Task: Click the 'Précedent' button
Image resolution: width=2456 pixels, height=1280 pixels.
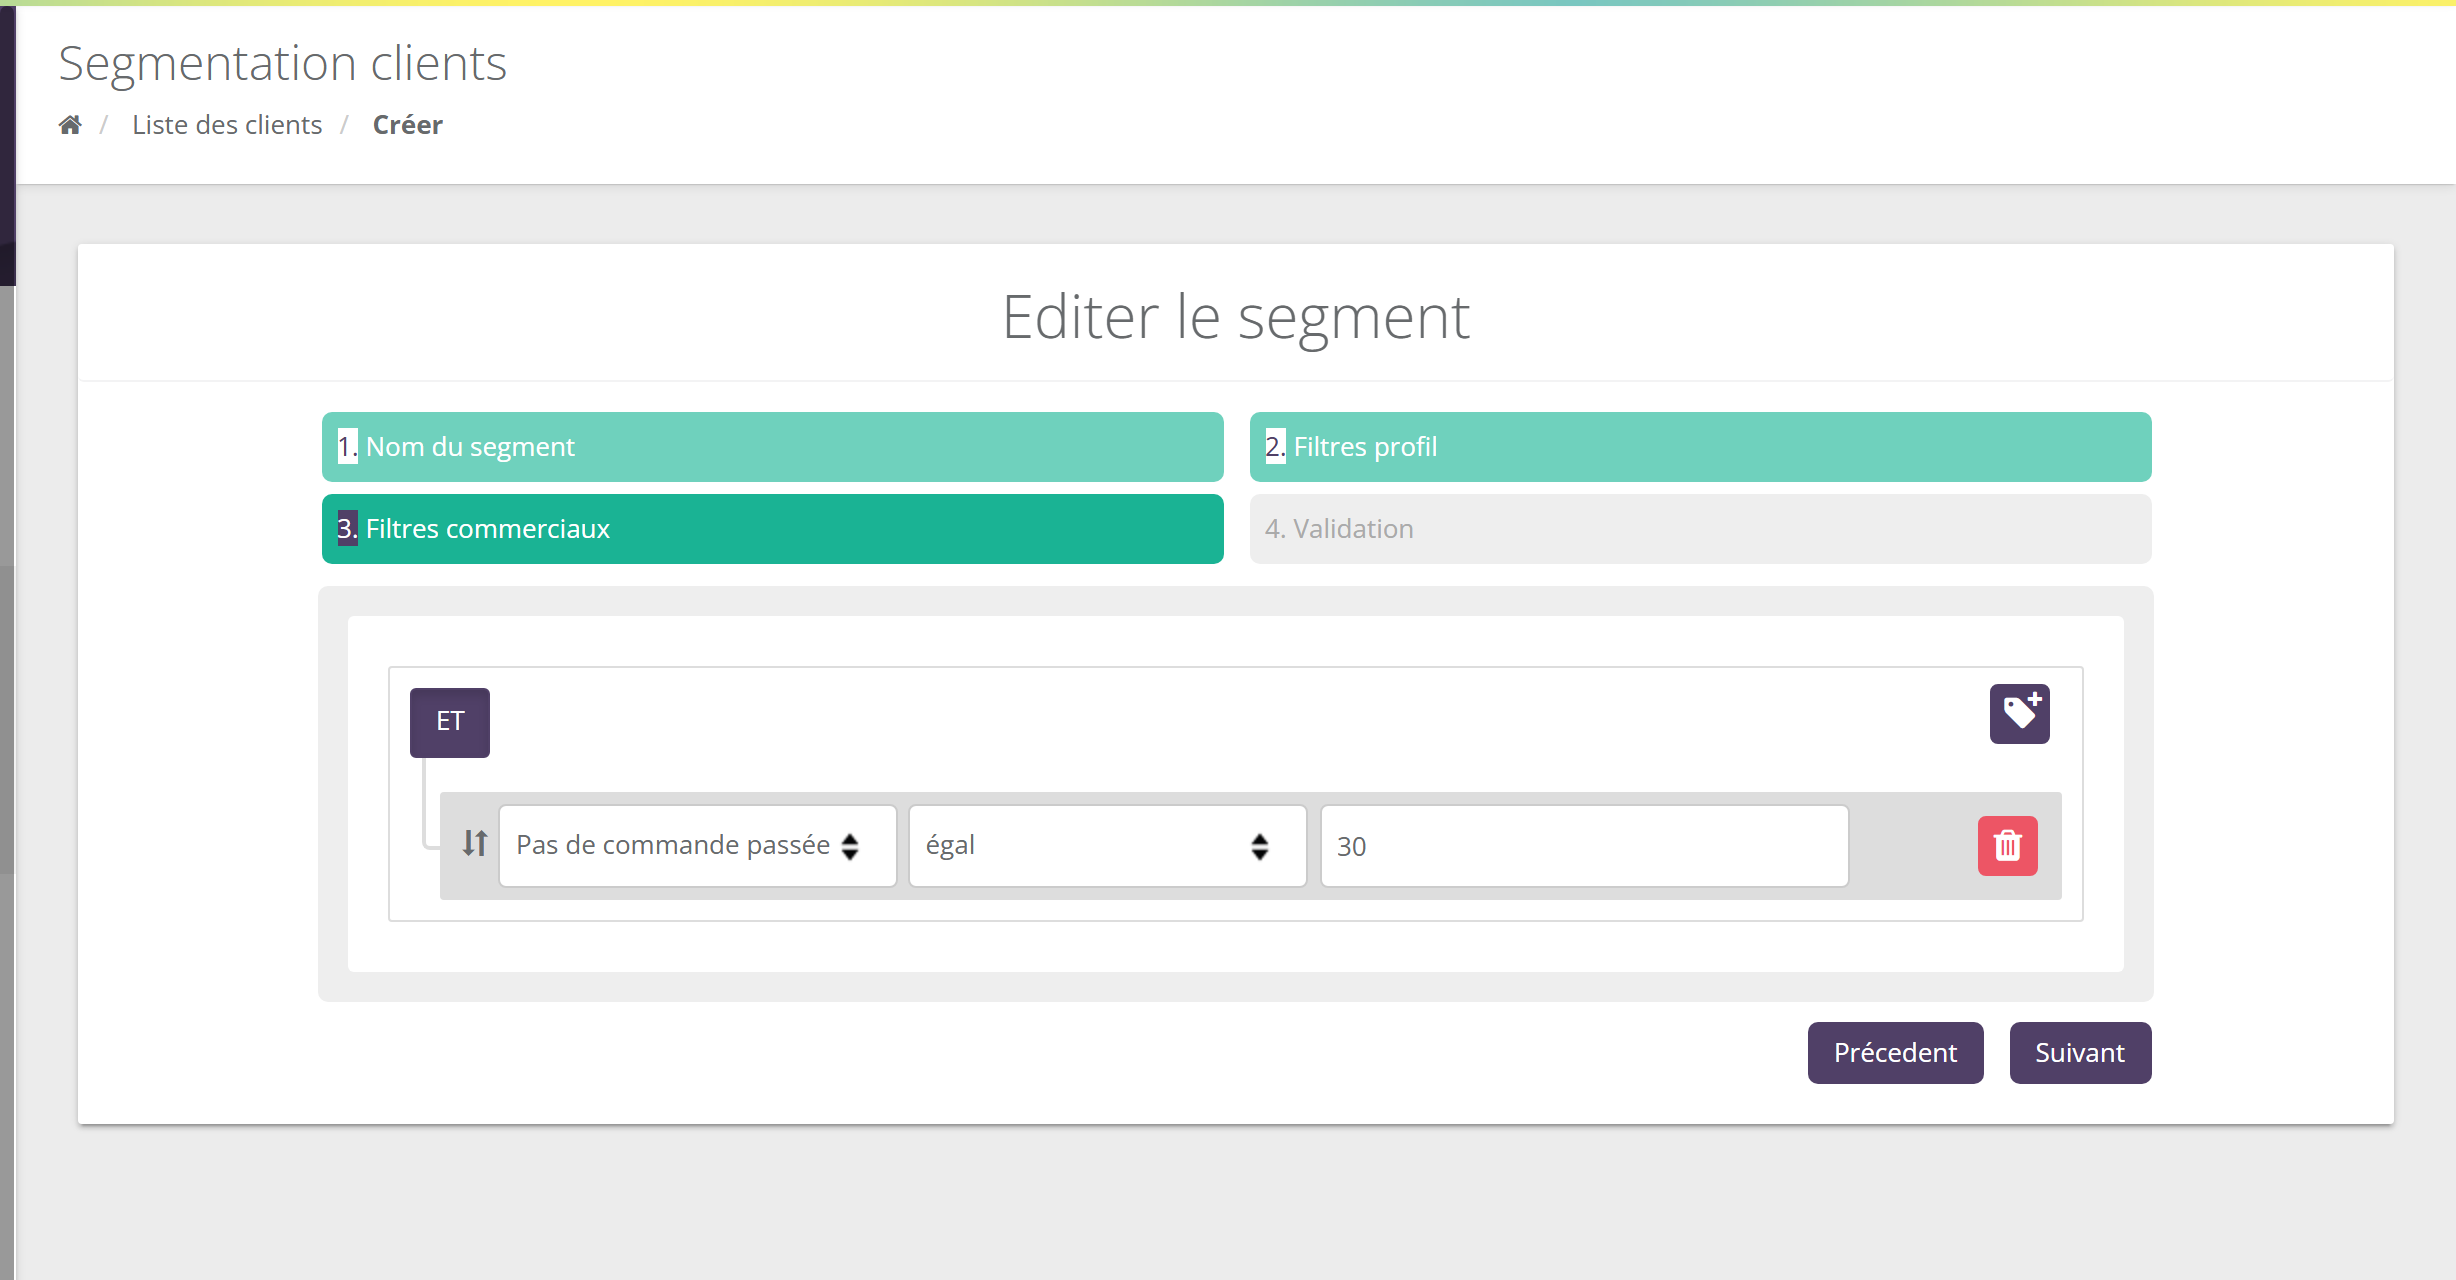Action: click(1895, 1053)
